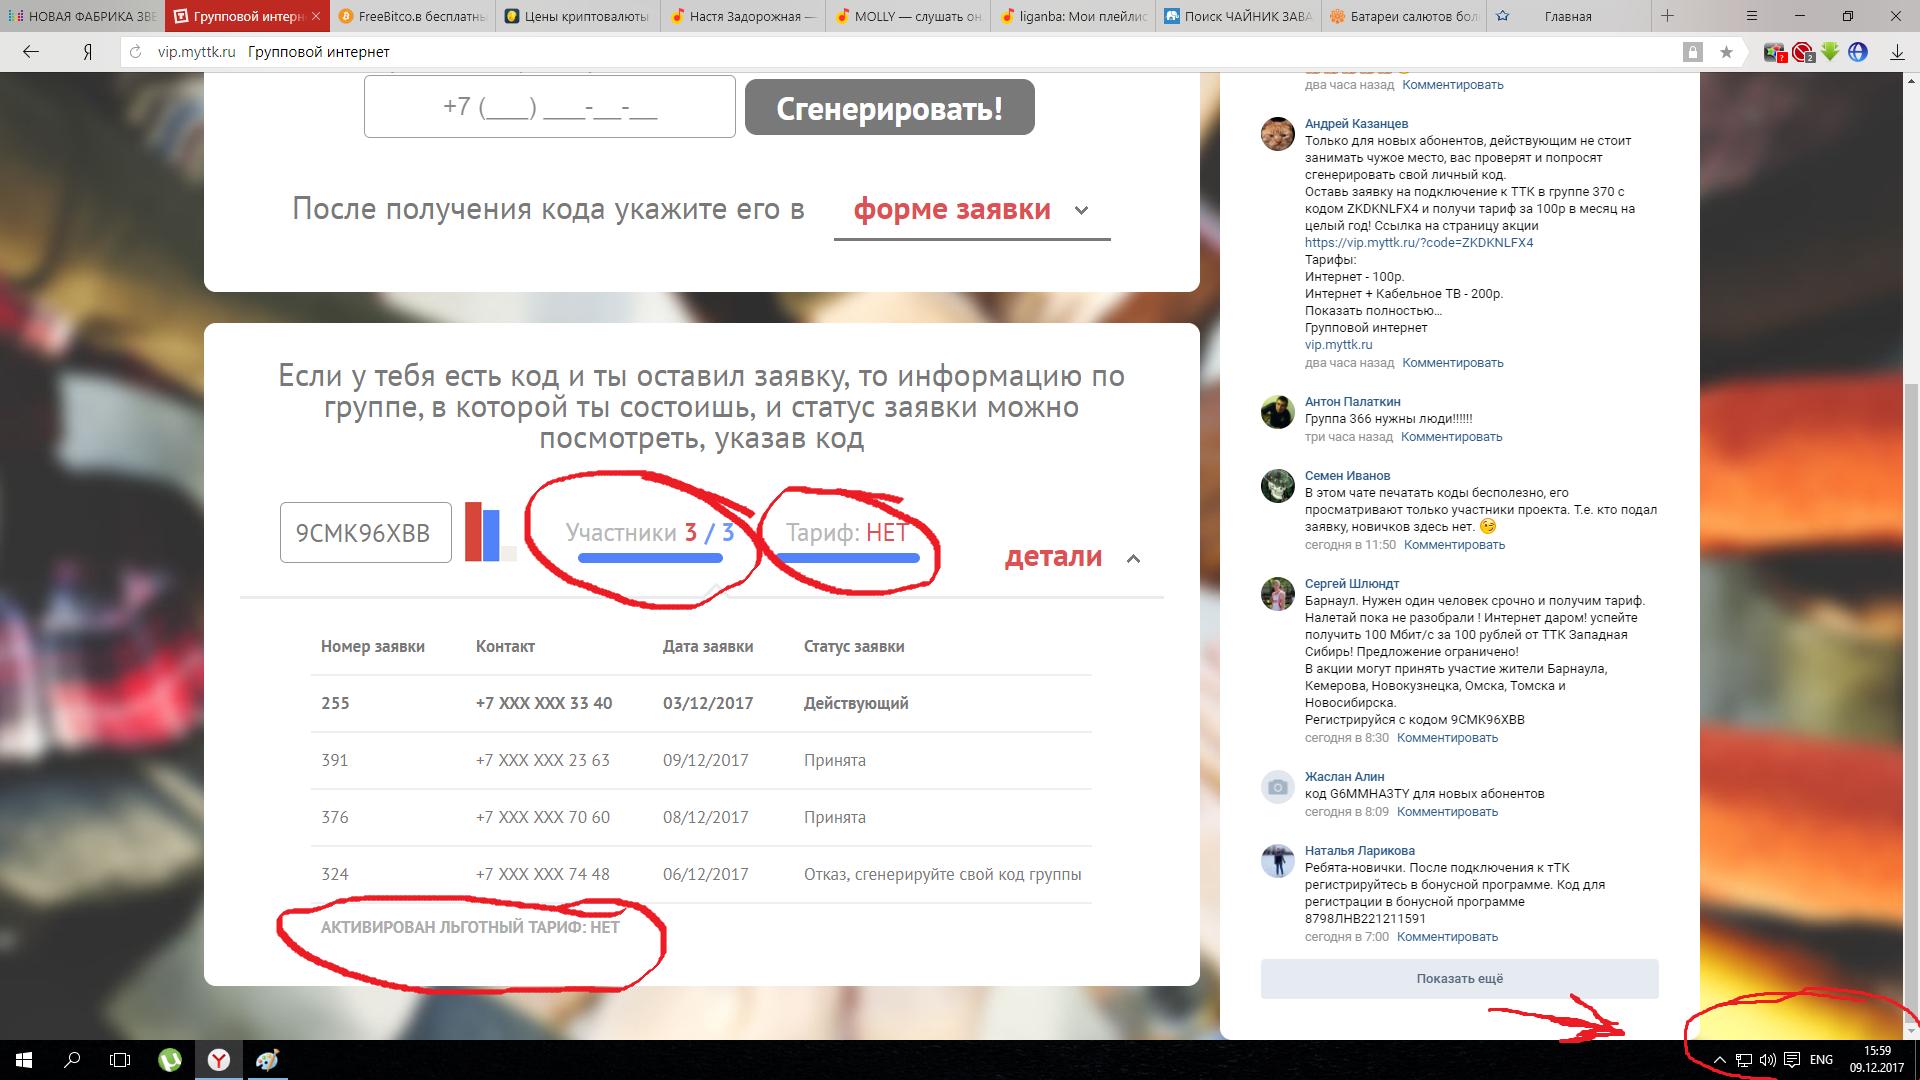The height and width of the screenshot is (1080, 1920).
Task: Click the red-blue bar chart icon
Action: tap(490, 531)
